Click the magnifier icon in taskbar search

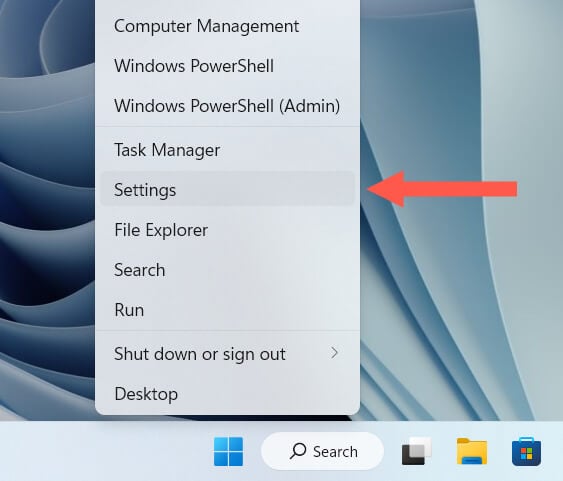click(x=298, y=451)
